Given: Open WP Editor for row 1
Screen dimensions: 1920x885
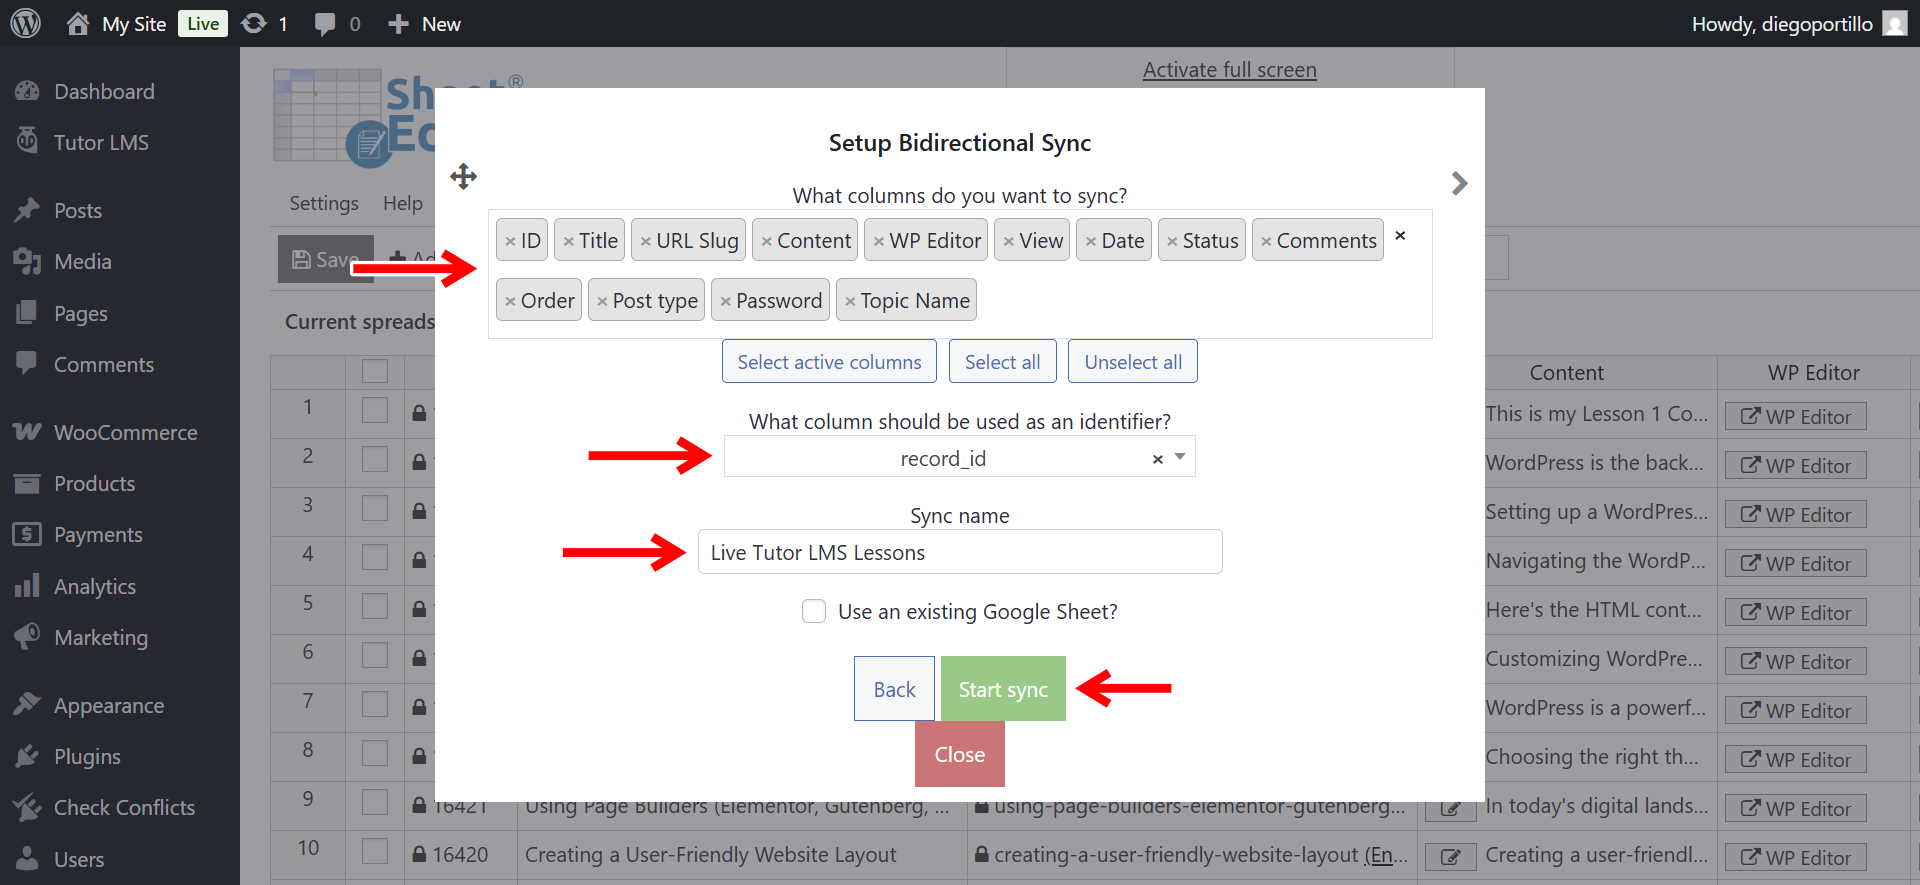Looking at the screenshot, I should pos(1795,417).
